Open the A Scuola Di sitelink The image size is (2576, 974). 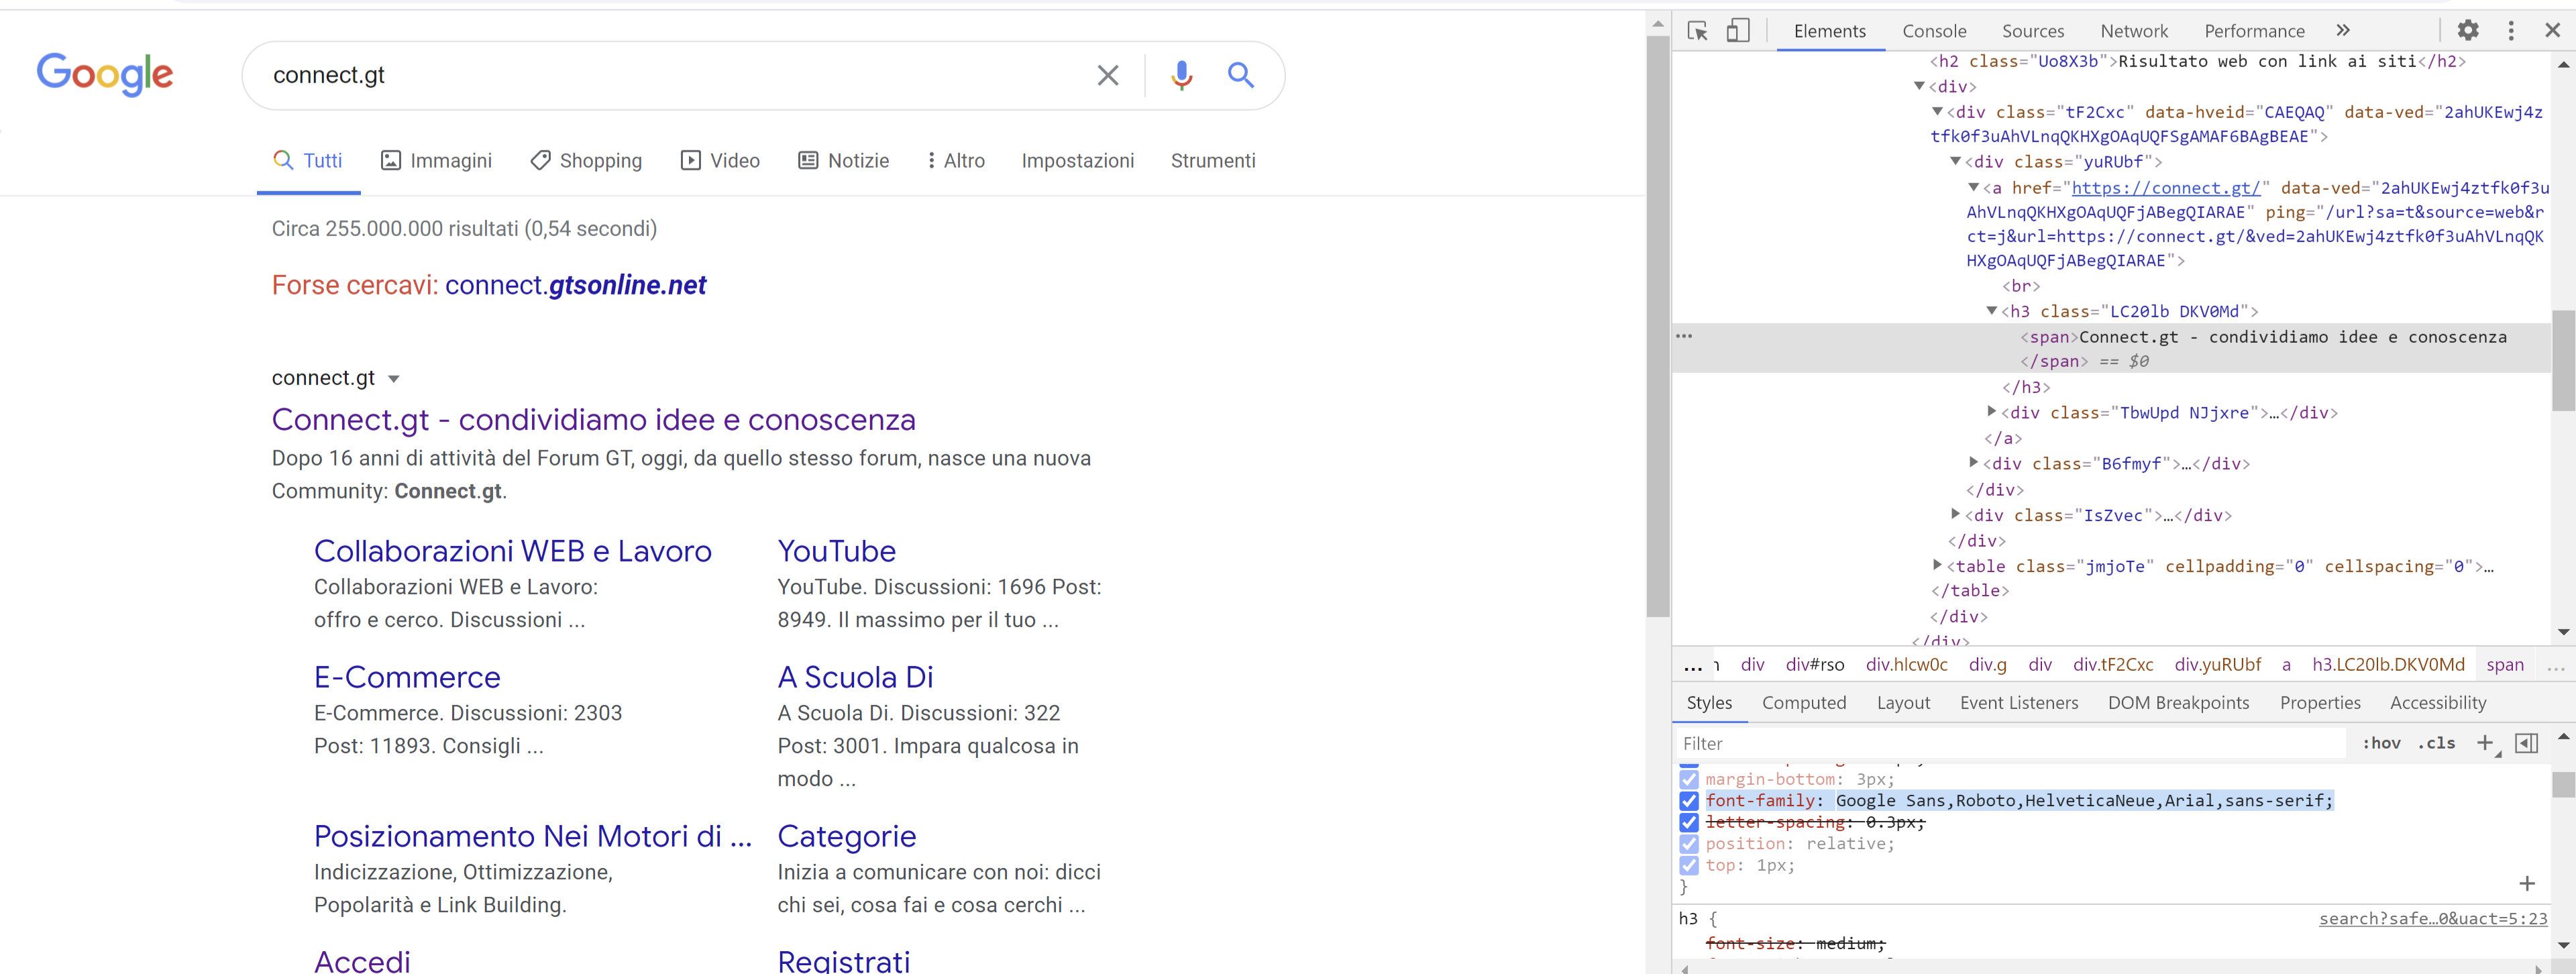tap(855, 677)
